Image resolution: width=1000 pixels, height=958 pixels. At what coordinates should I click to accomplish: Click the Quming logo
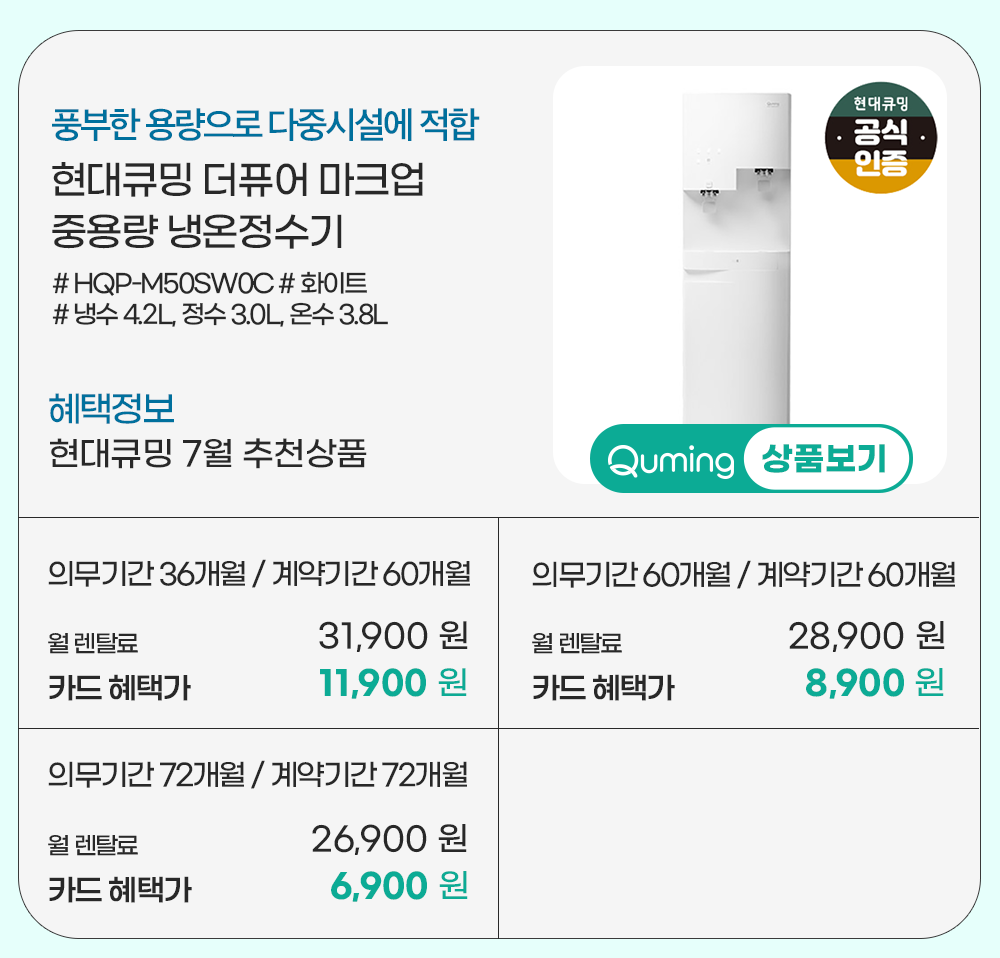point(670,461)
